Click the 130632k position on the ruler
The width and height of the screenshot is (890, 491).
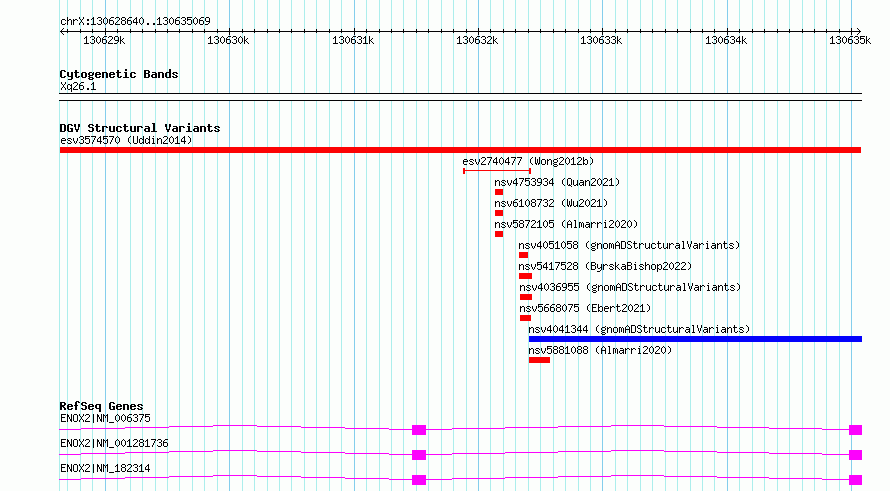coord(477,41)
